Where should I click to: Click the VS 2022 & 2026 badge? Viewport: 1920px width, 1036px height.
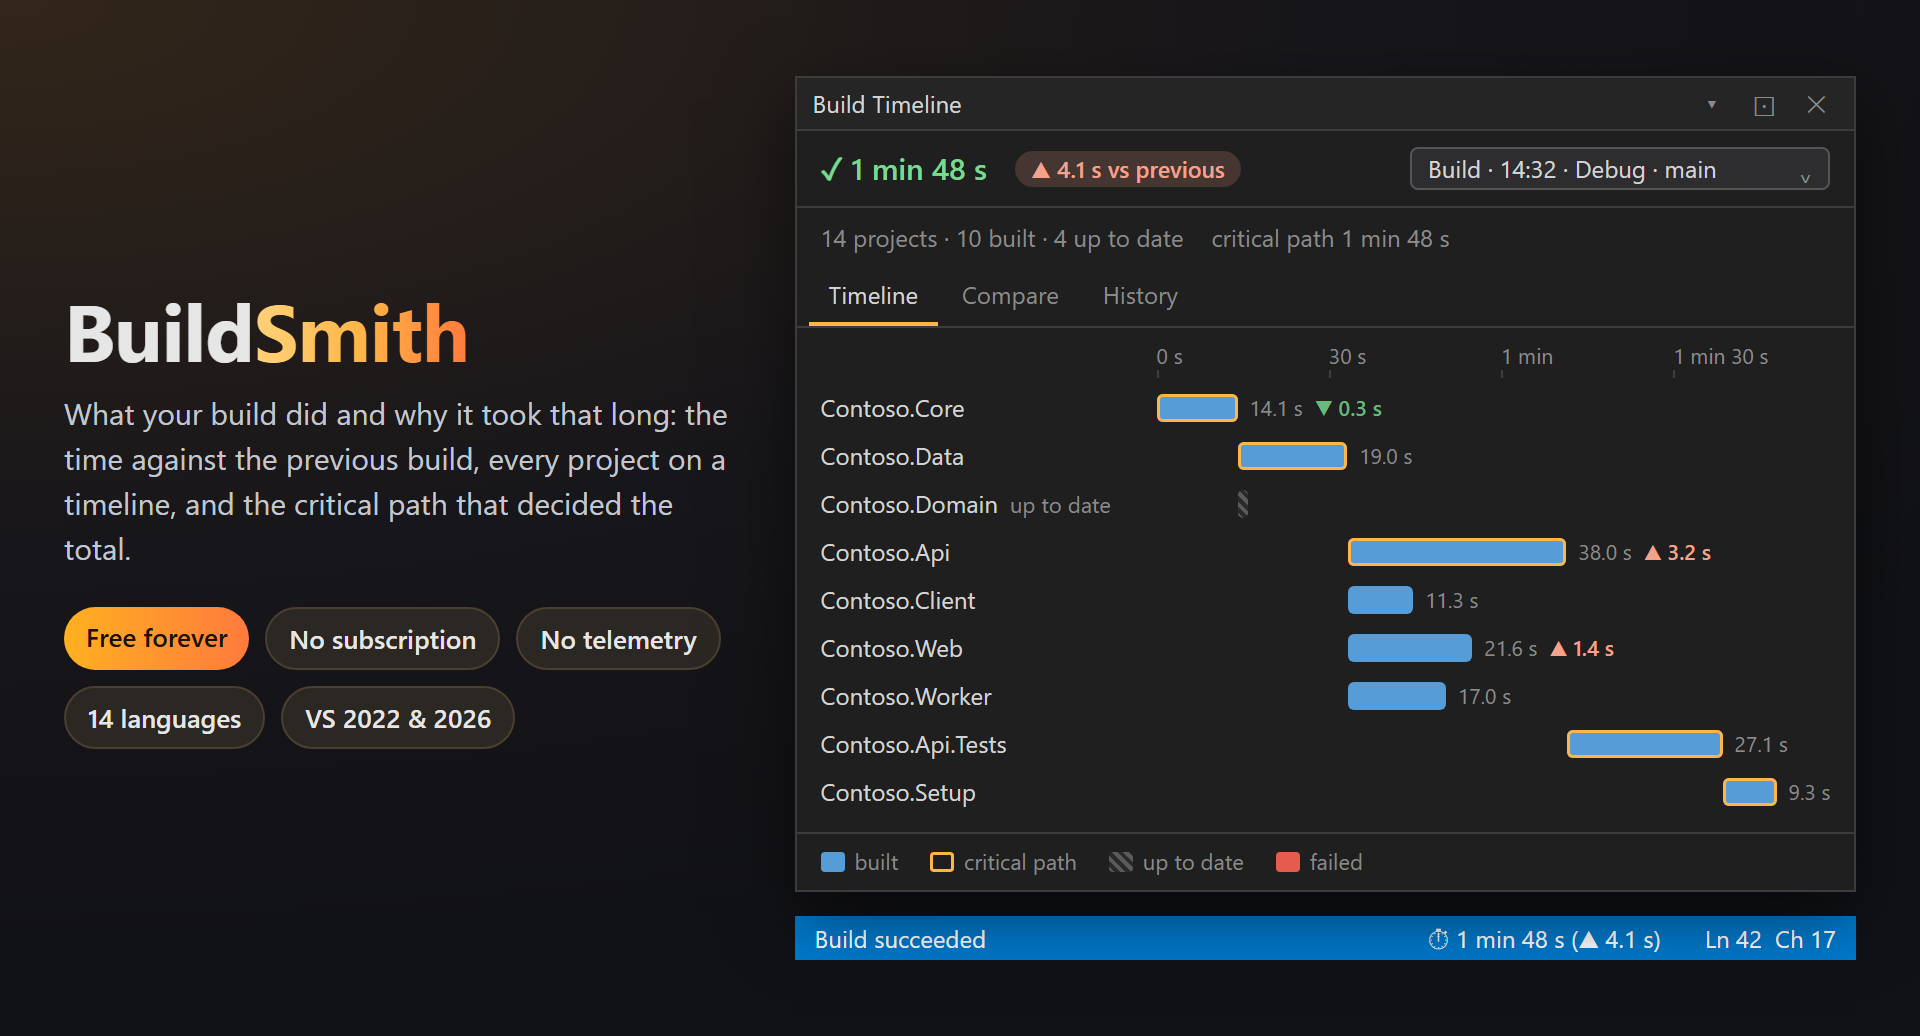[398, 718]
